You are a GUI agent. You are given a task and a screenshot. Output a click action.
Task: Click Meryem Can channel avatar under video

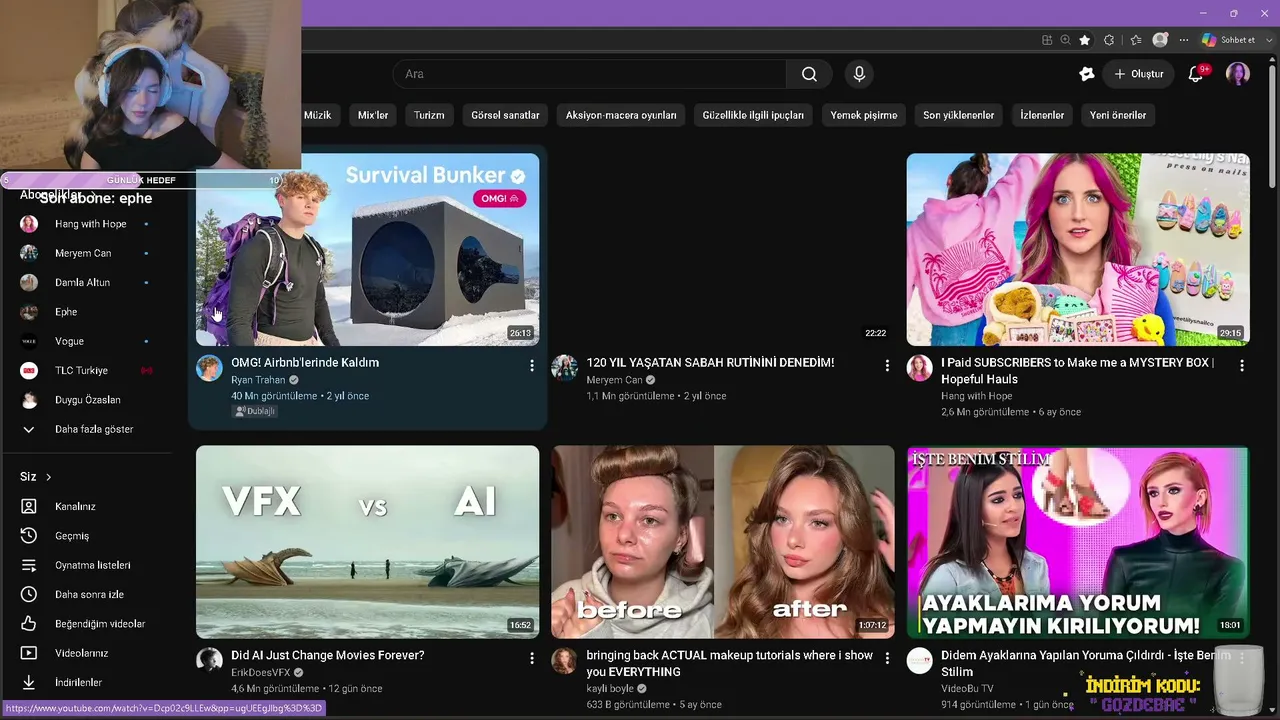[x=564, y=368]
